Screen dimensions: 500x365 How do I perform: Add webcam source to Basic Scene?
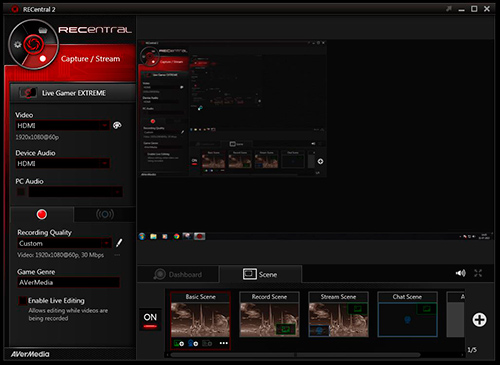tap(193, 343)
